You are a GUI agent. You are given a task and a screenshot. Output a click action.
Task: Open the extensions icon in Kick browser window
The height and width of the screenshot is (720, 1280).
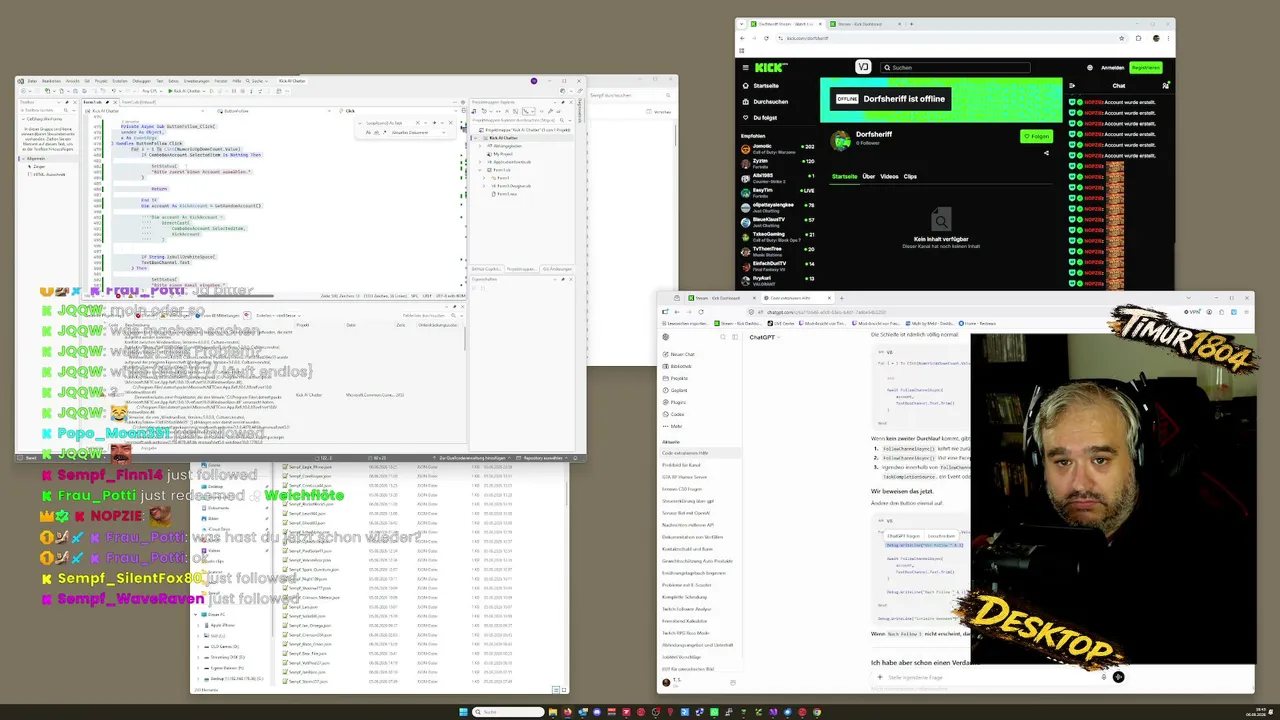[x=1138, y=38]
